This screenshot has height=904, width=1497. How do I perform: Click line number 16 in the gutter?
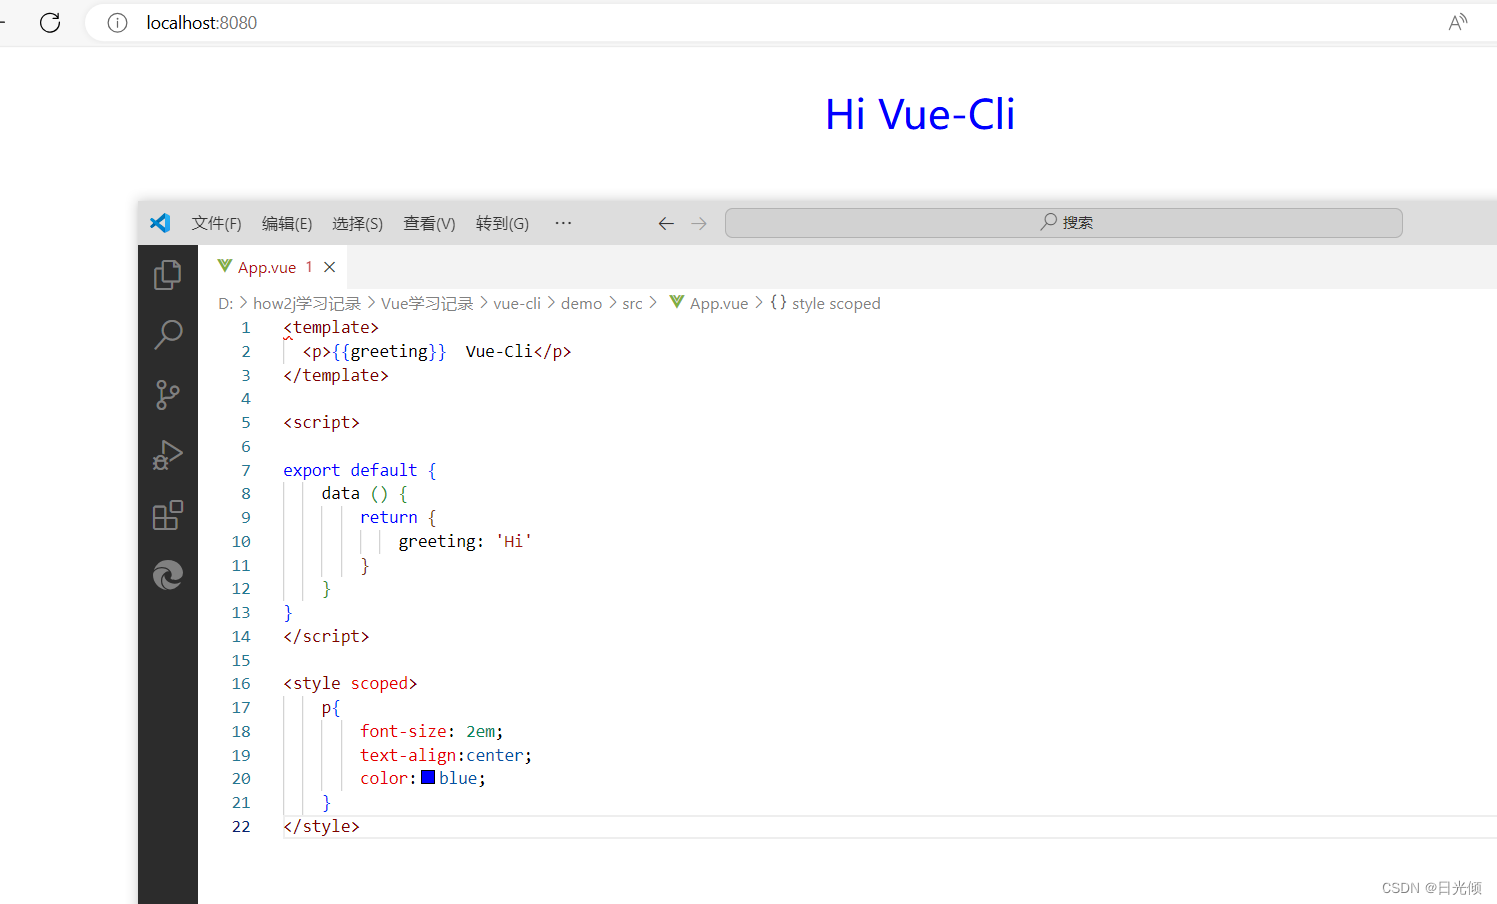[x=241, y=684]
